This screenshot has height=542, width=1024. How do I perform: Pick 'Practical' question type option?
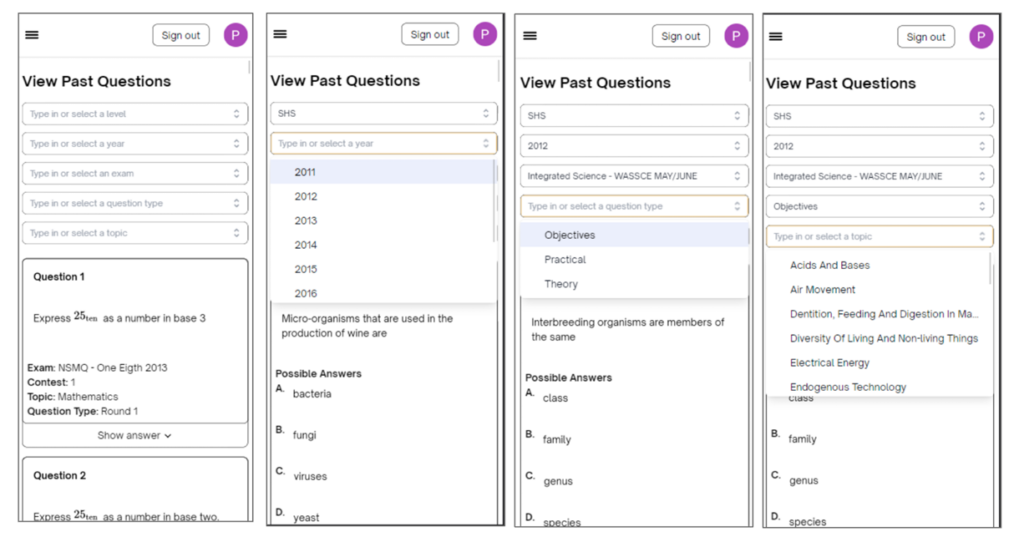565,259
